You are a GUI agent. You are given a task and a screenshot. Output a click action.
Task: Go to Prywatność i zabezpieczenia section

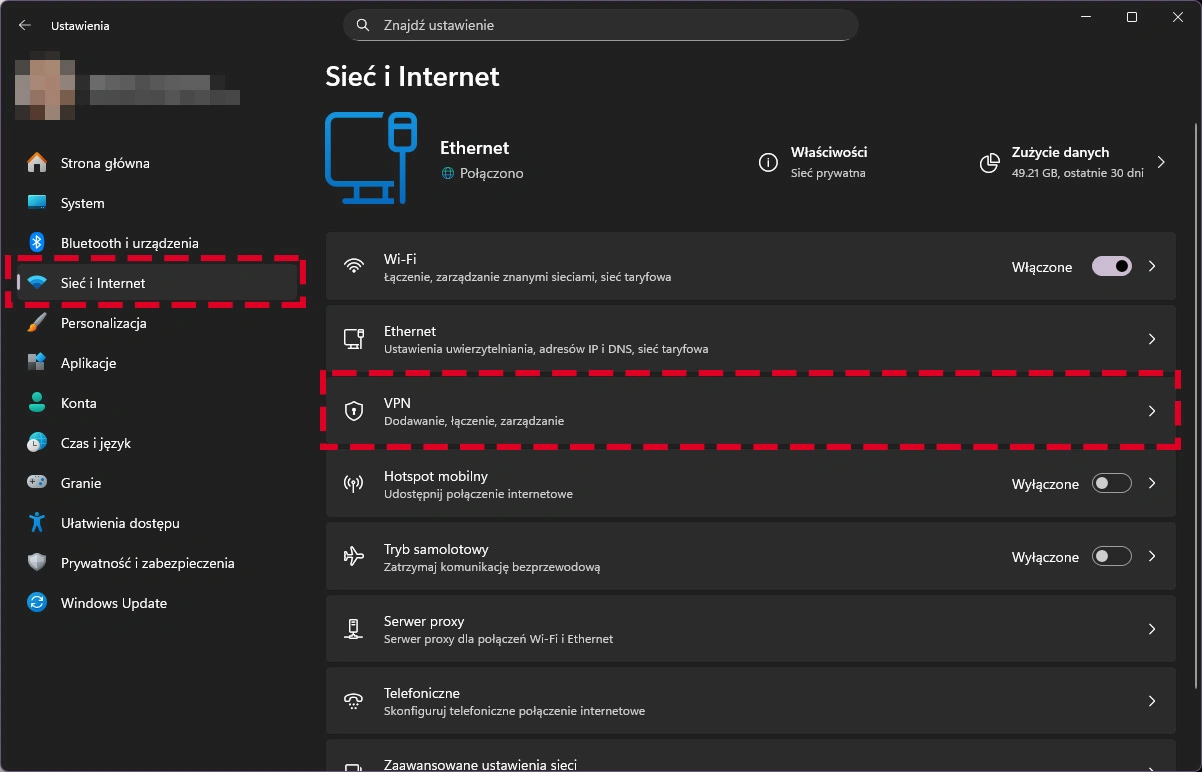[147, 563]
